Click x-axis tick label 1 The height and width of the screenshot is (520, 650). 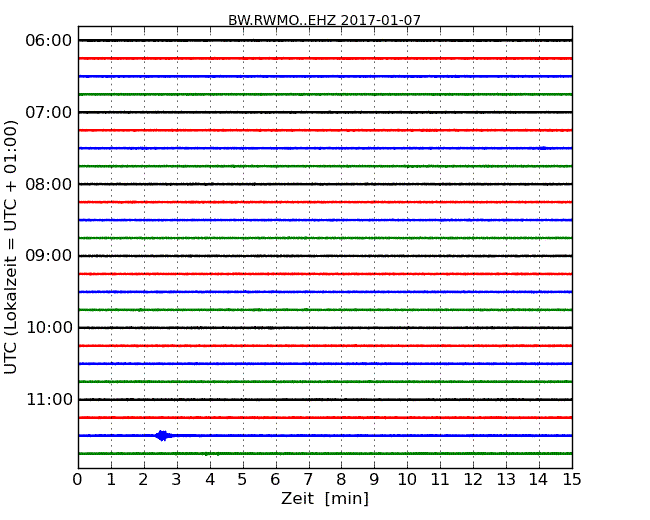click(x=111, y=480)
